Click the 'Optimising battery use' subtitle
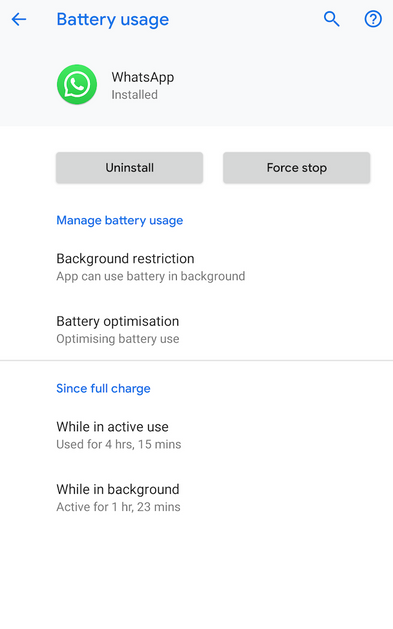This screenshot has width=393, height=629. [118, 339]
